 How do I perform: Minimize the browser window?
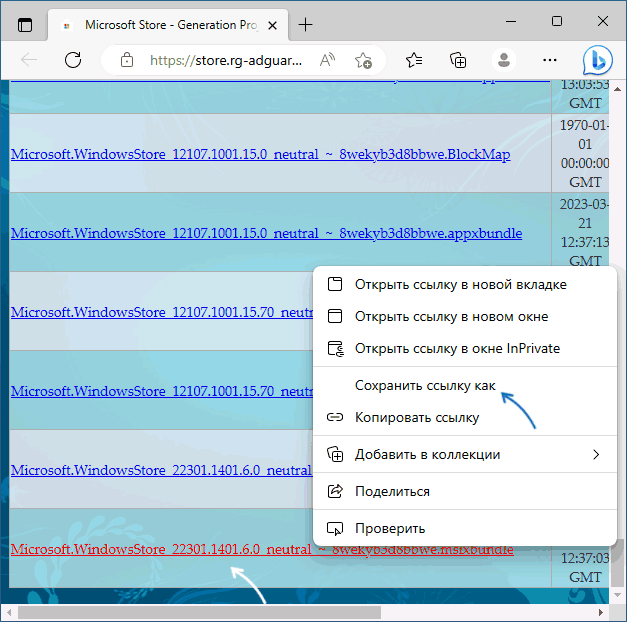[x=511, y=21]
